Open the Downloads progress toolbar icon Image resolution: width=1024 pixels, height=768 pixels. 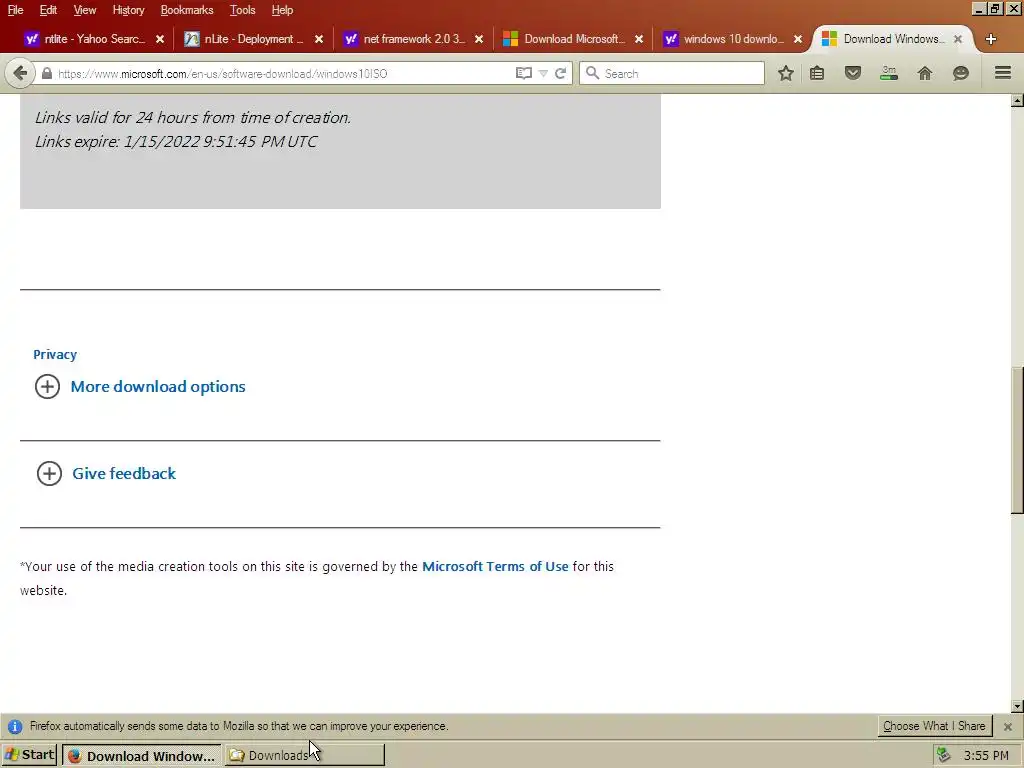coord(889,72)
